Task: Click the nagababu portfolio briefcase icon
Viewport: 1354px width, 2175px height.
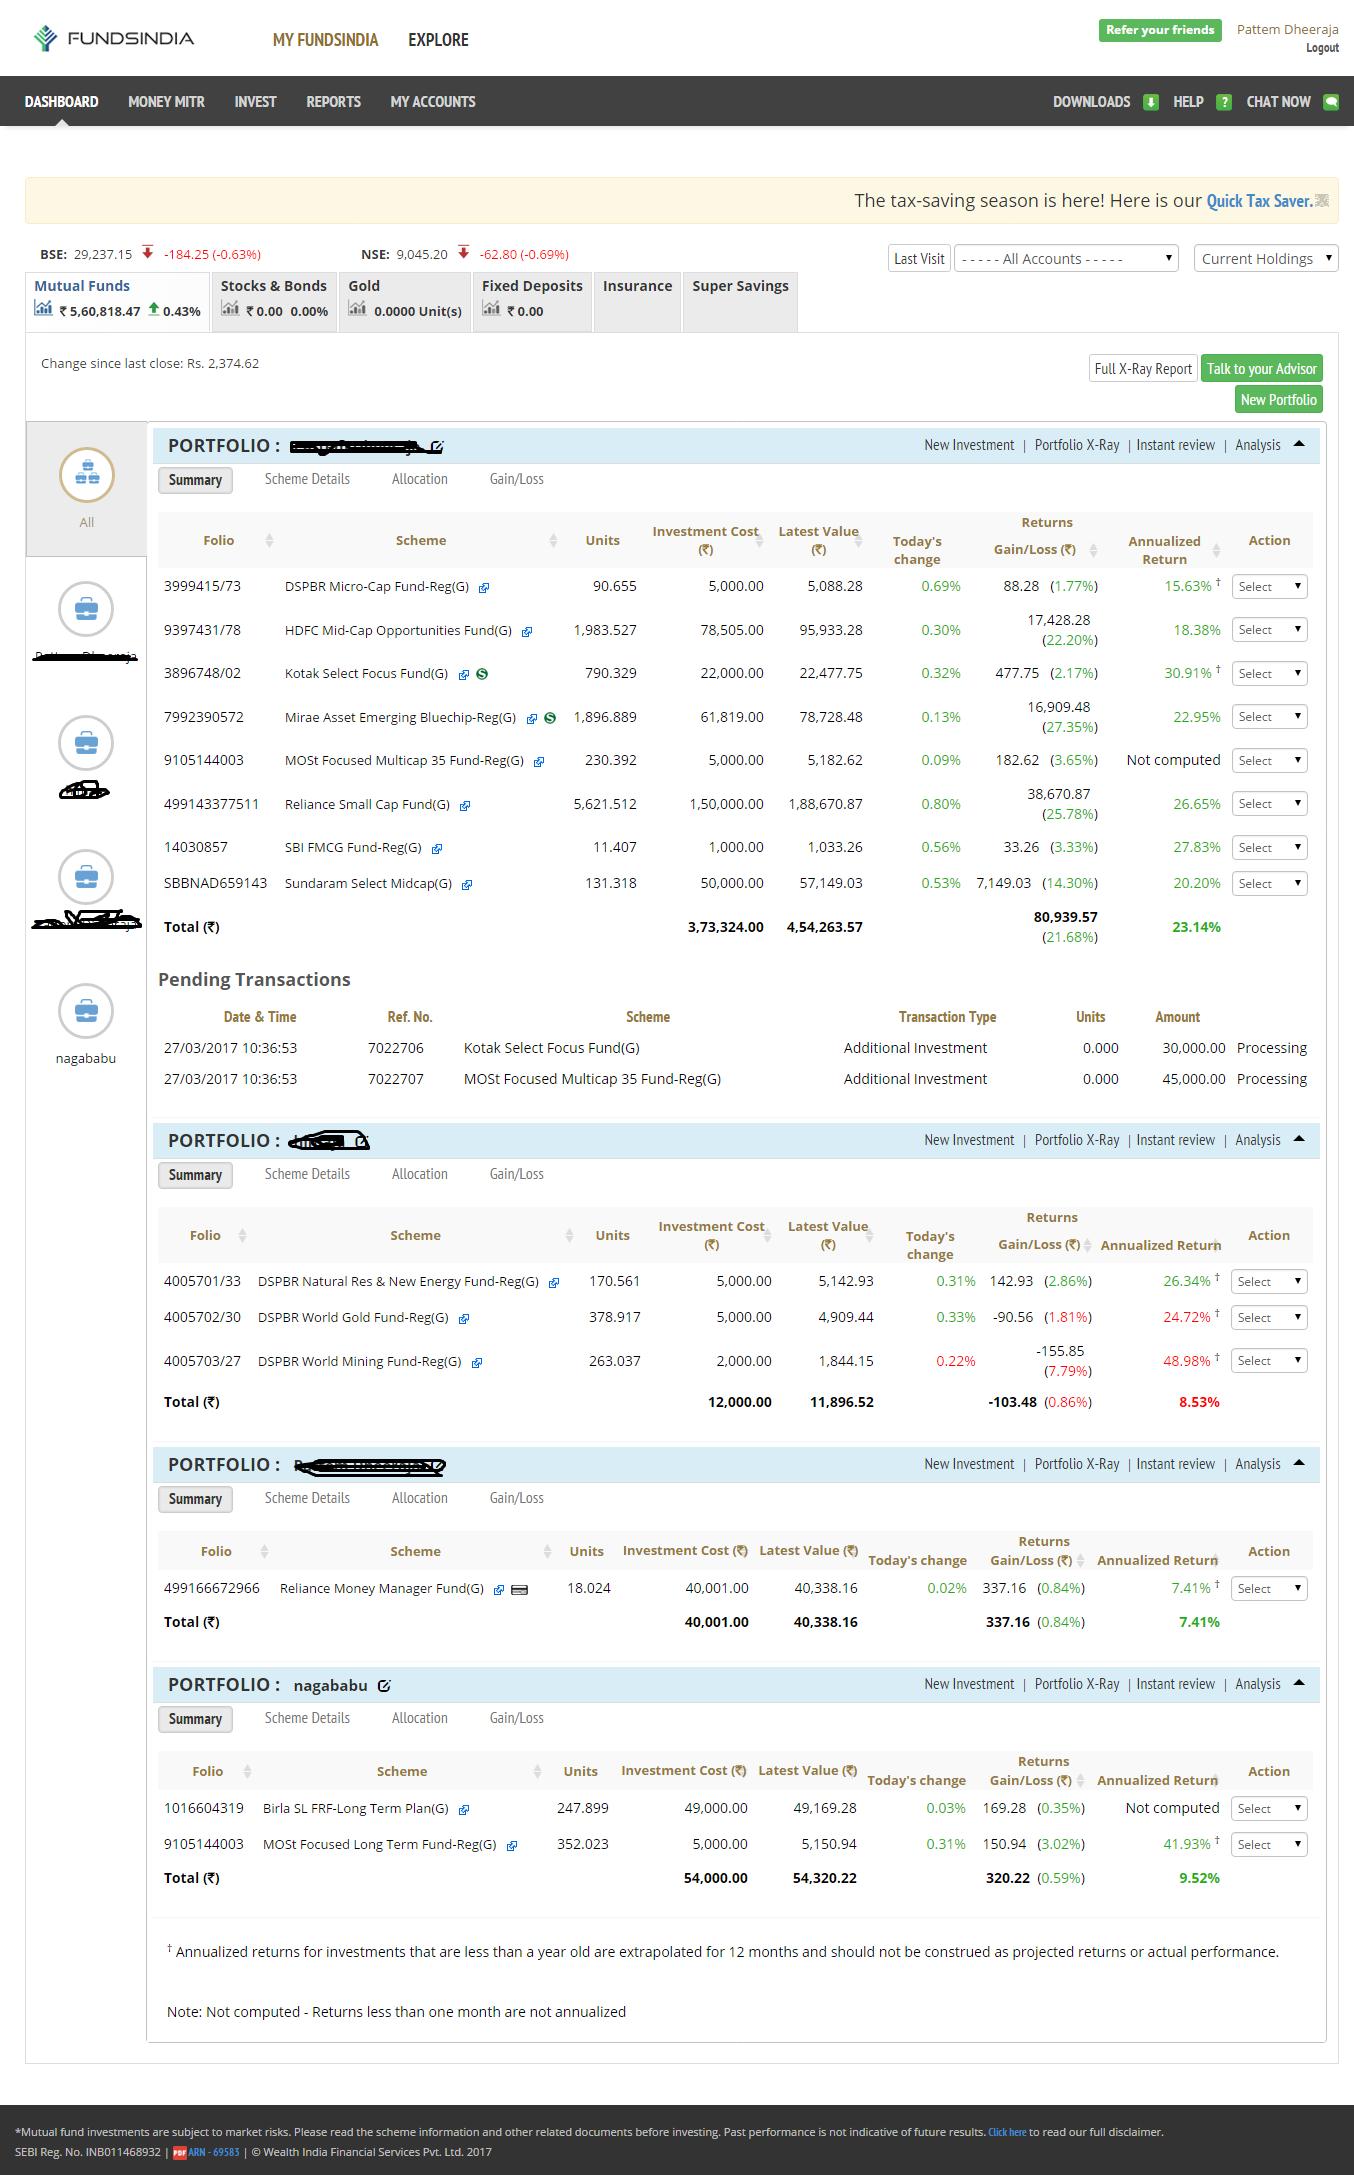Action: [x=86, y=1011]
